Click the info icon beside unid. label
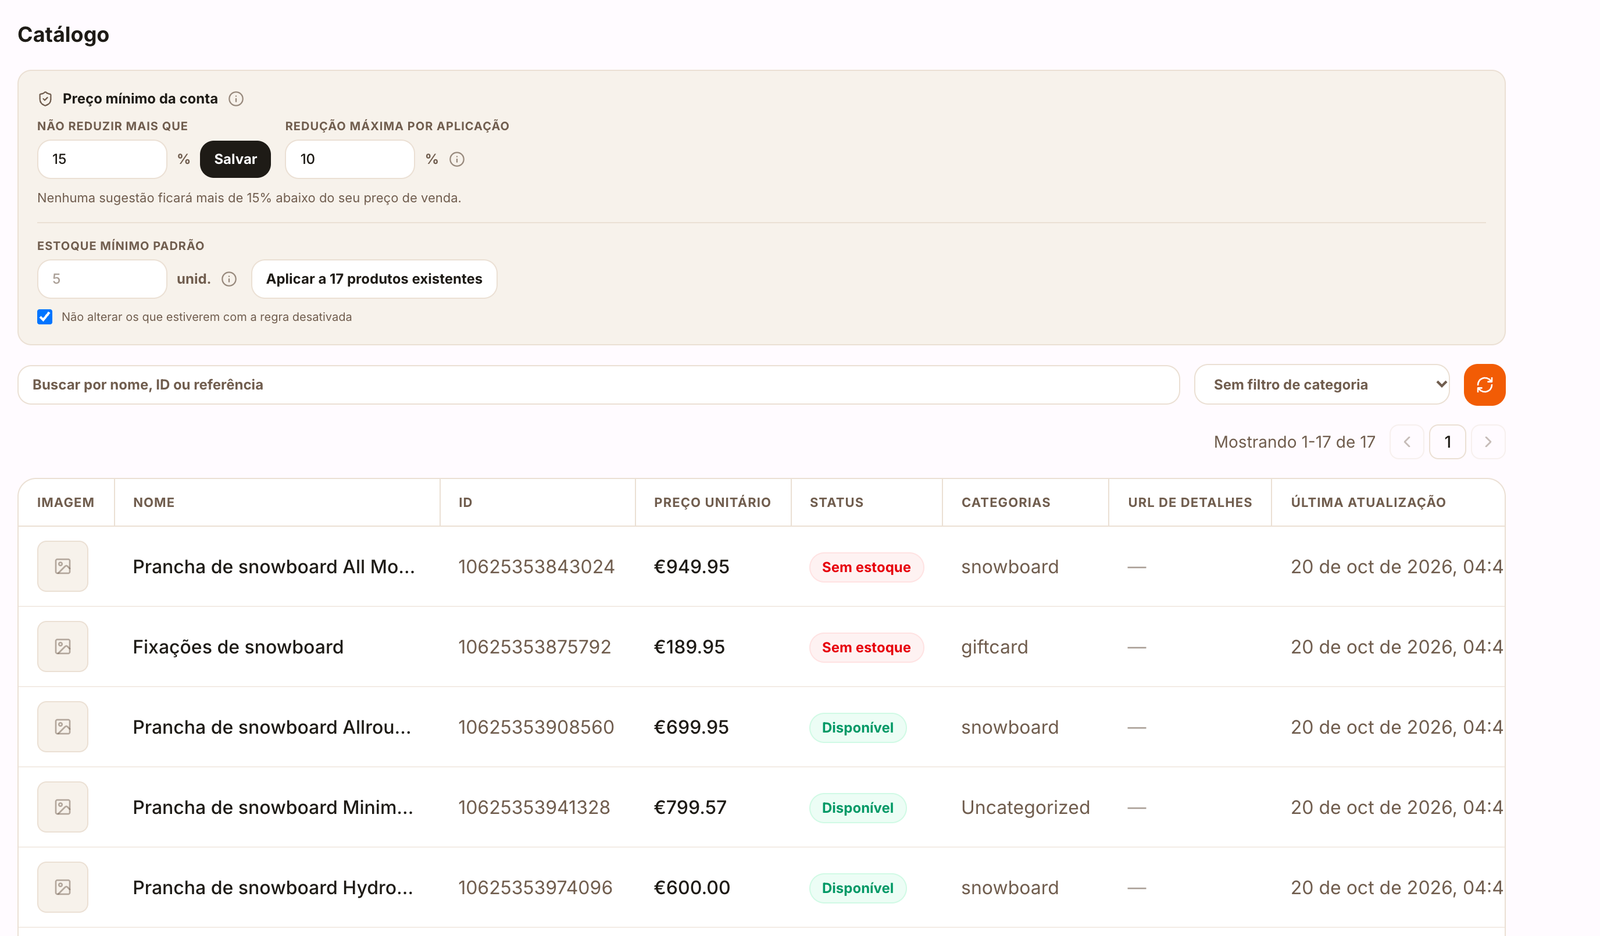This screenshot has width=1600, height=936. pyautogui.click(x=229, y=279)
